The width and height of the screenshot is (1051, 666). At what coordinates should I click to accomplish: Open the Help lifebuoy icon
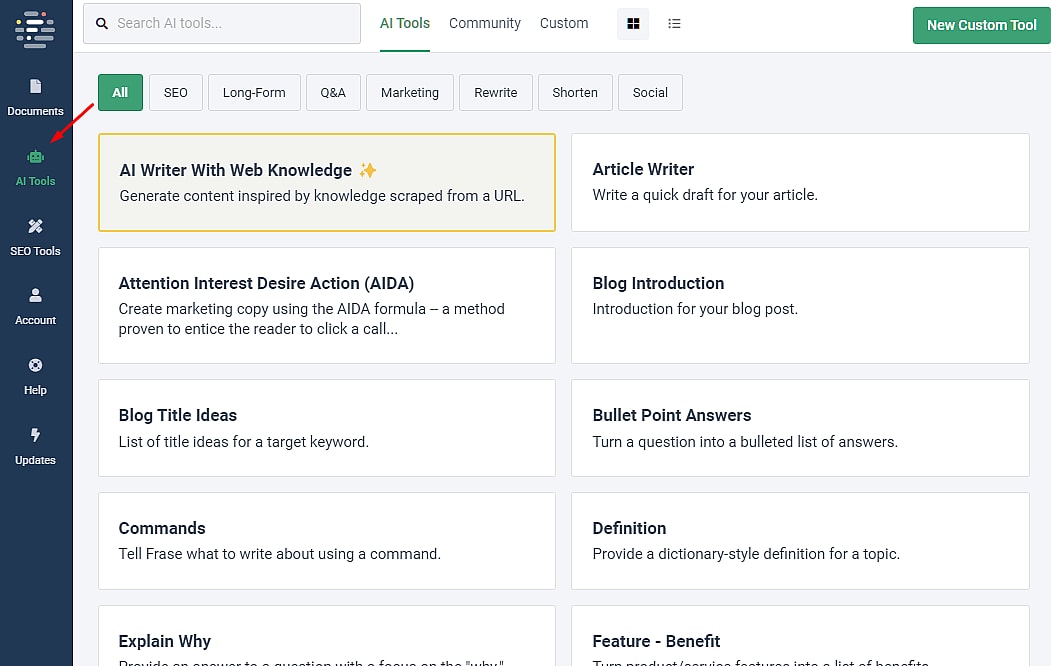click(x=36, y=365)
